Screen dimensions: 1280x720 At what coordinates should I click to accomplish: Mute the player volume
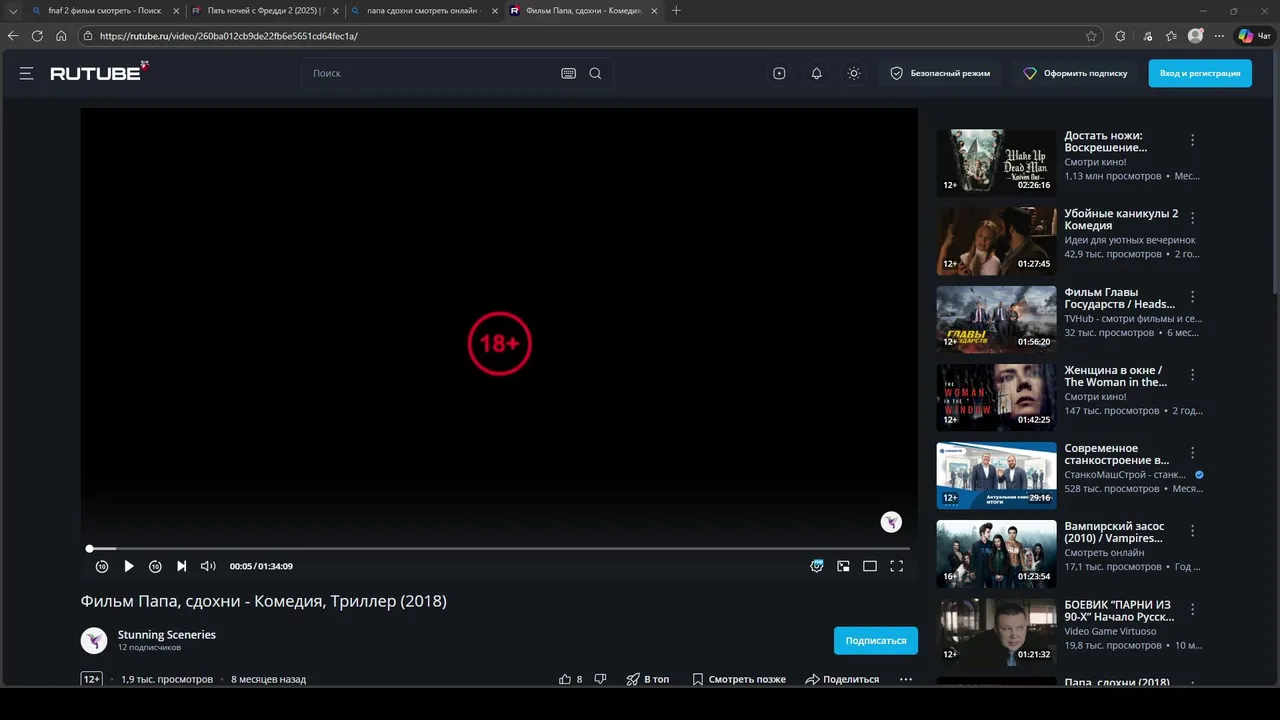(x=208, y=566)
